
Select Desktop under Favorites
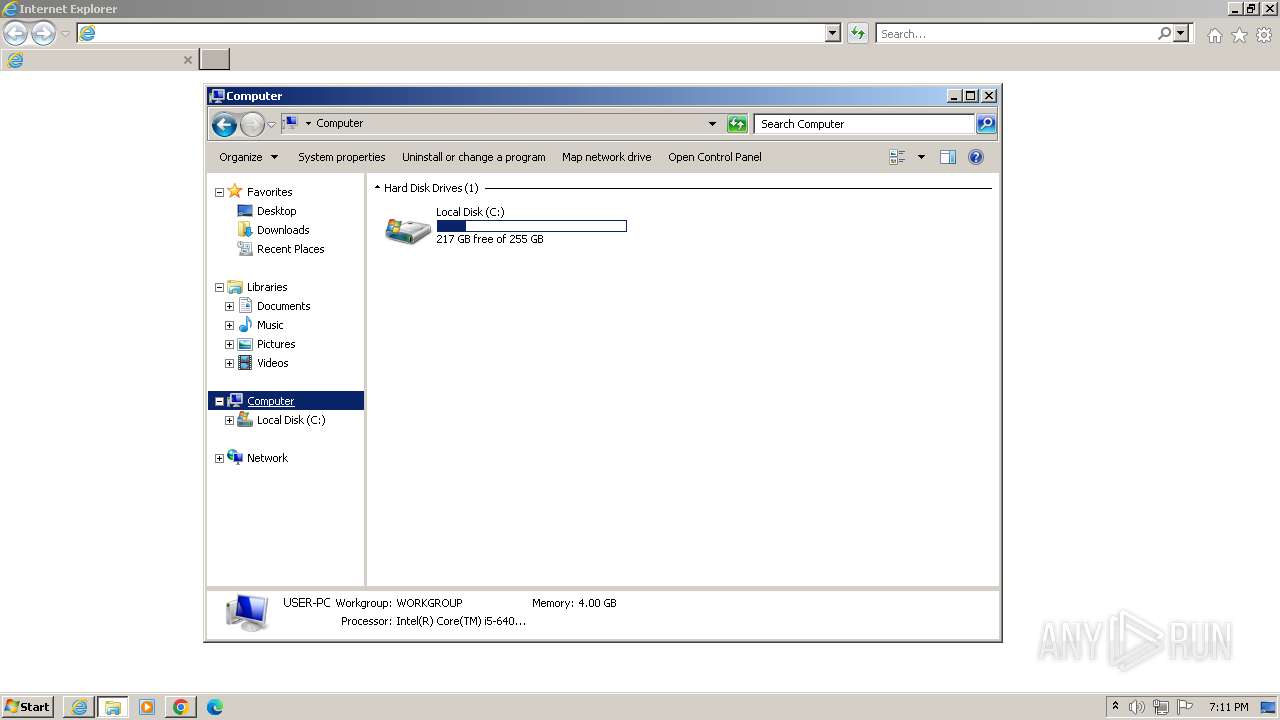coord(276,211)
